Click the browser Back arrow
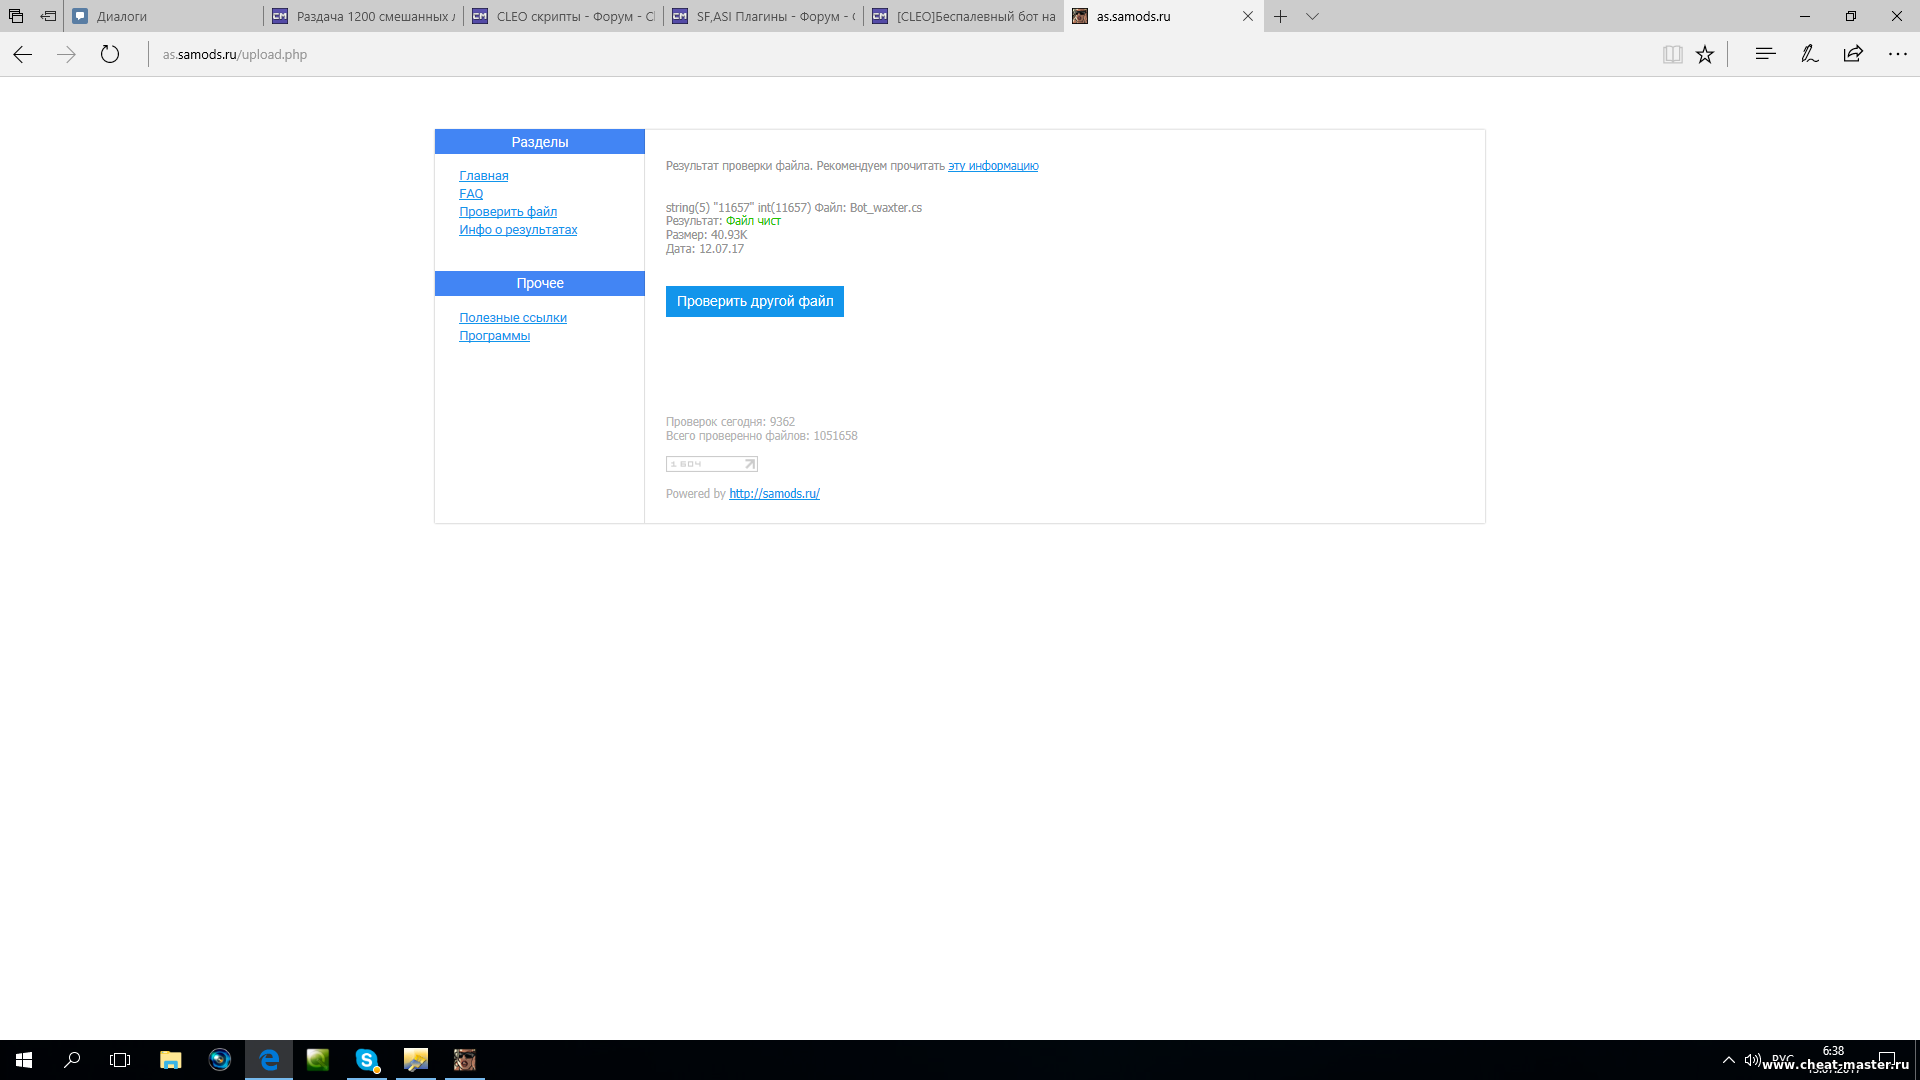Image resolution: width=1920 pixels, height=1080 pixels. (x=22, y=55)
